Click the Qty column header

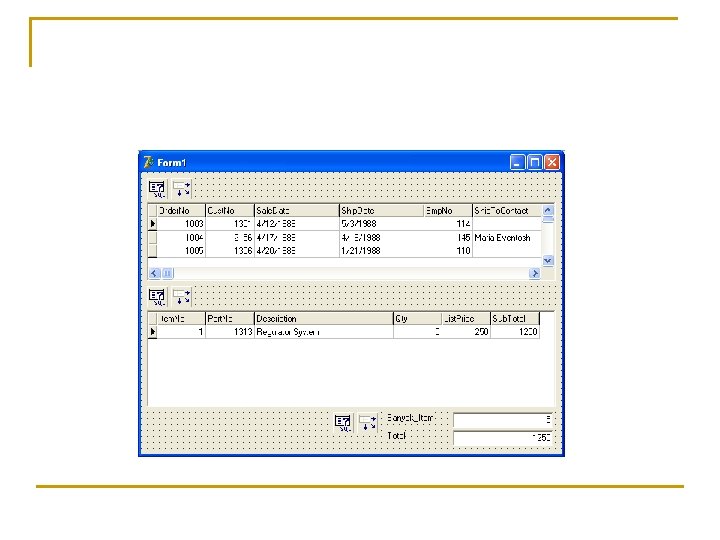(417, 319)
